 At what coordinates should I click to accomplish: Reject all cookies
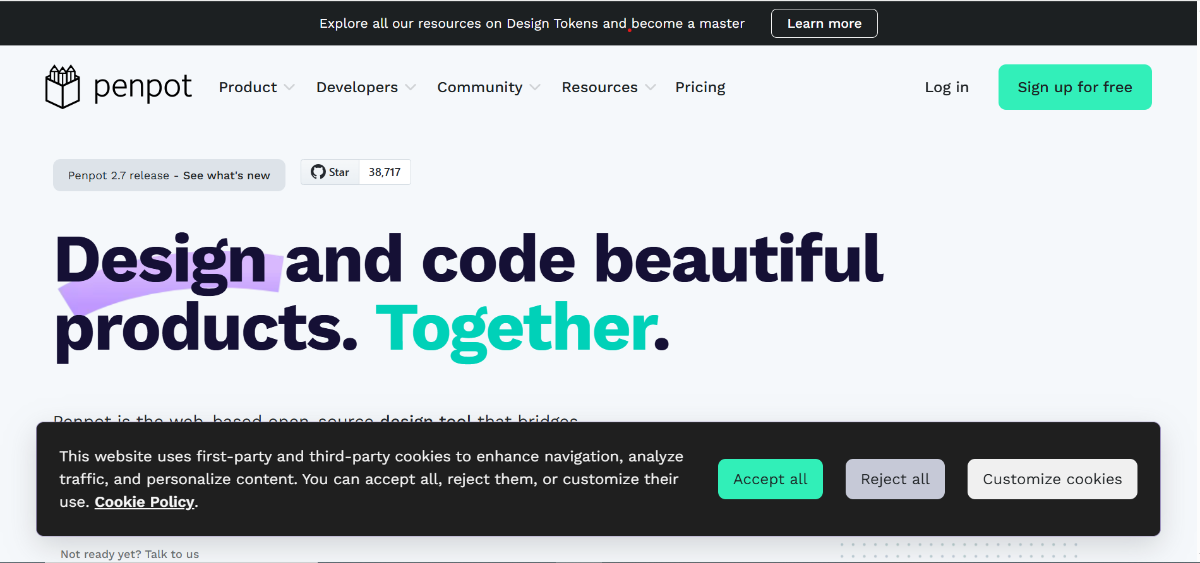(895, 479)
